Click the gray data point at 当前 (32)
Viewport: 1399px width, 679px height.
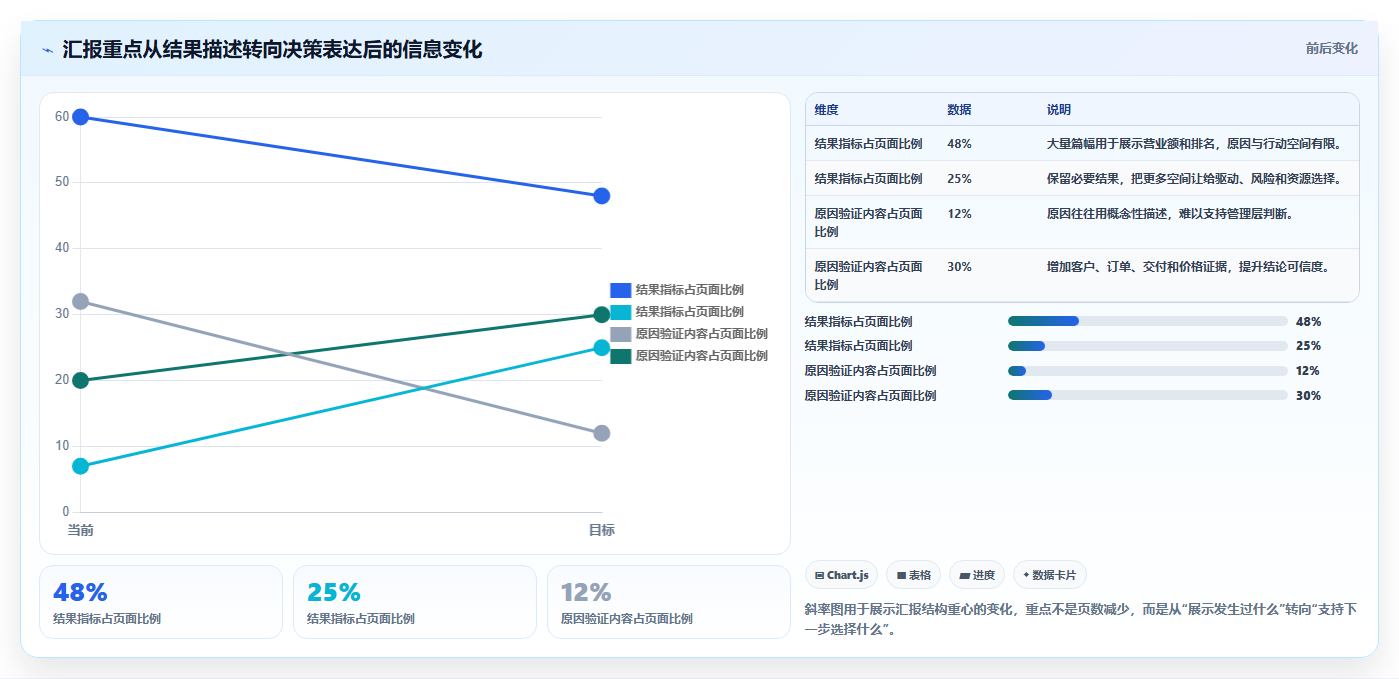coord(81,301)
